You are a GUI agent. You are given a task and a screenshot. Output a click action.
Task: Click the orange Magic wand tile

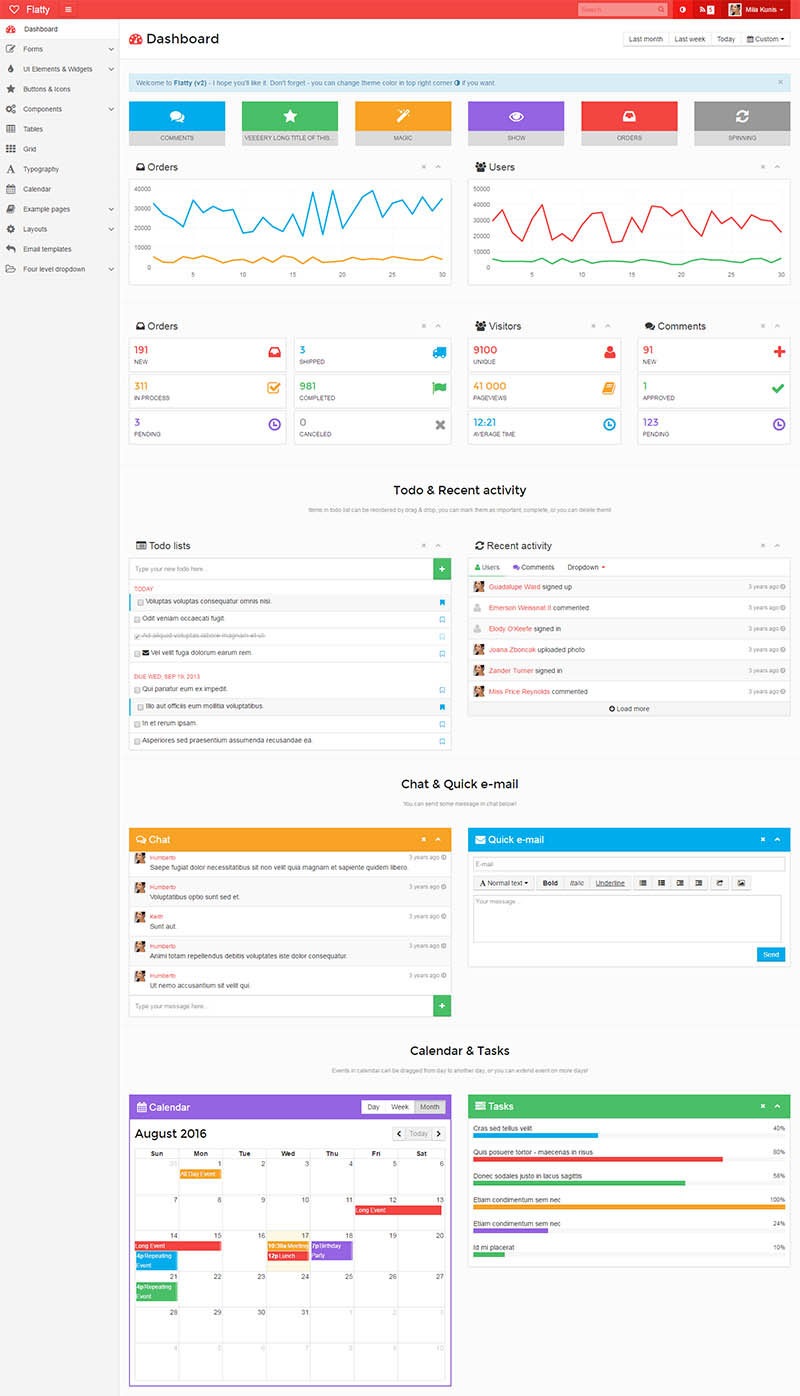pos(403,116)
